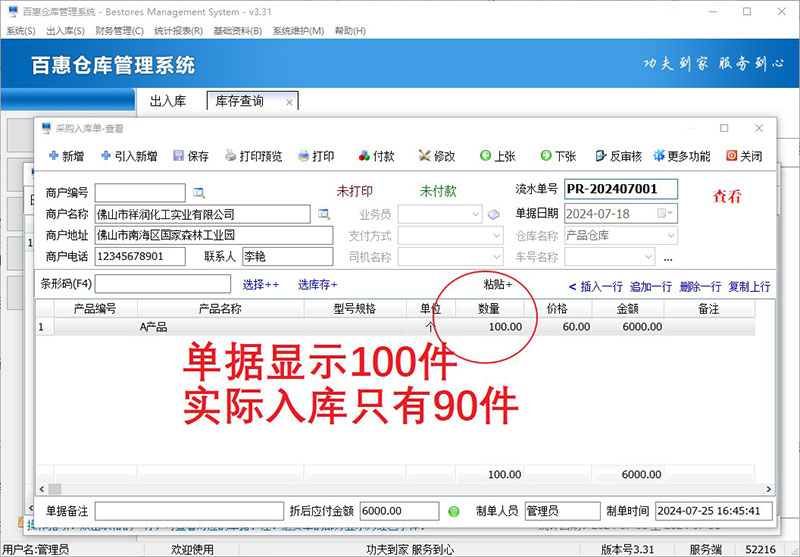Click 追加一行 to append a row
This screenshot has height=557, width=800.
651,287
